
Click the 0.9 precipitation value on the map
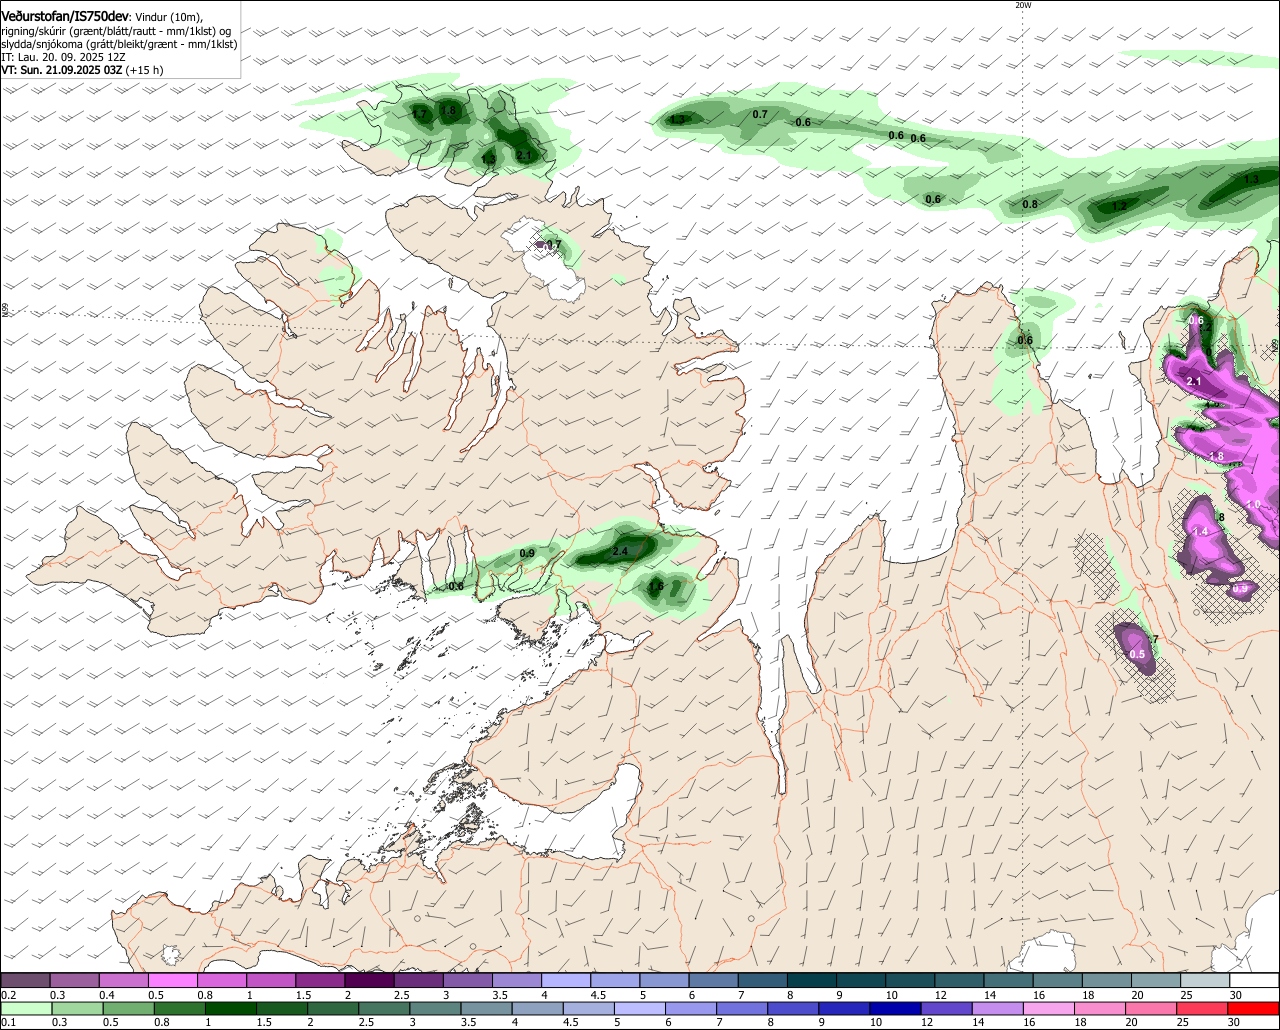528,553
